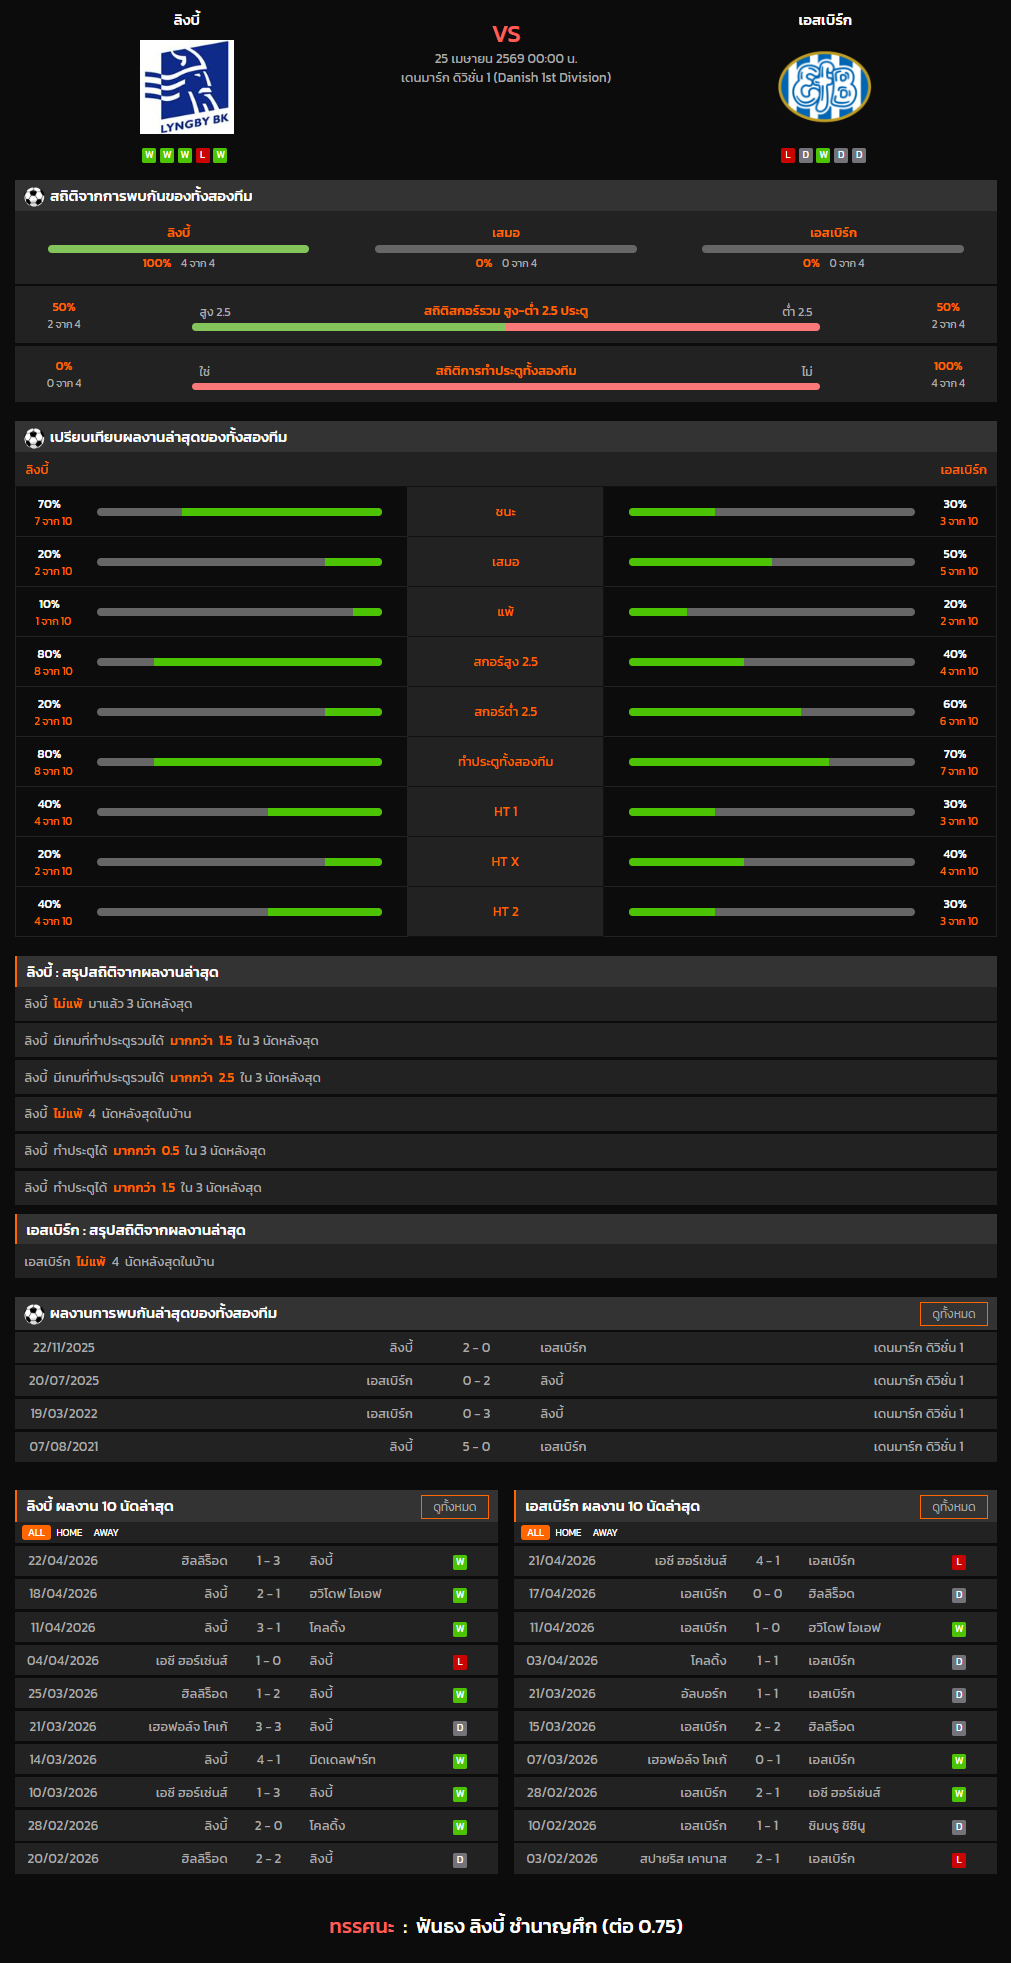The height and width of the screenshot is (1963, 1011).
Task: Open 'ดูทั้งหมด' for head-to-head results
Action: pyautogui.click(x=953, y=1313)
